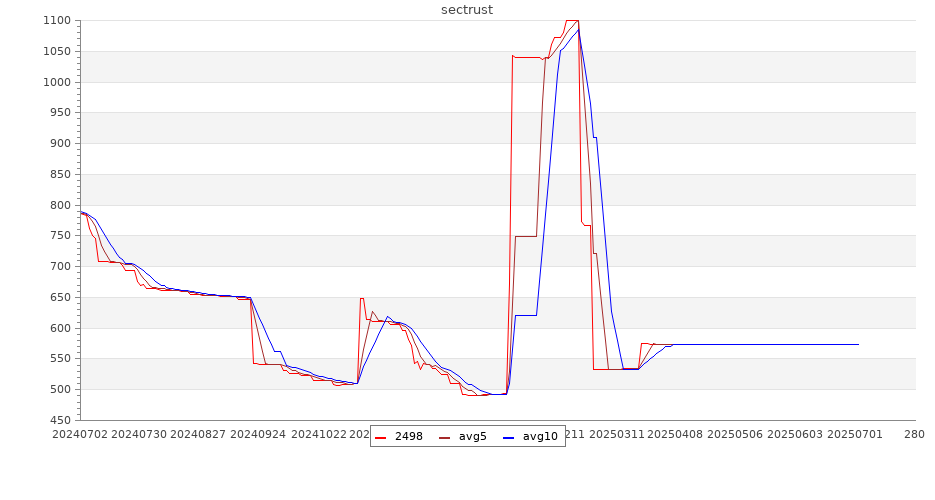Click the "sectrust" chart title
Viewport: 935px width, 500px height.
[x=467, y=10]
